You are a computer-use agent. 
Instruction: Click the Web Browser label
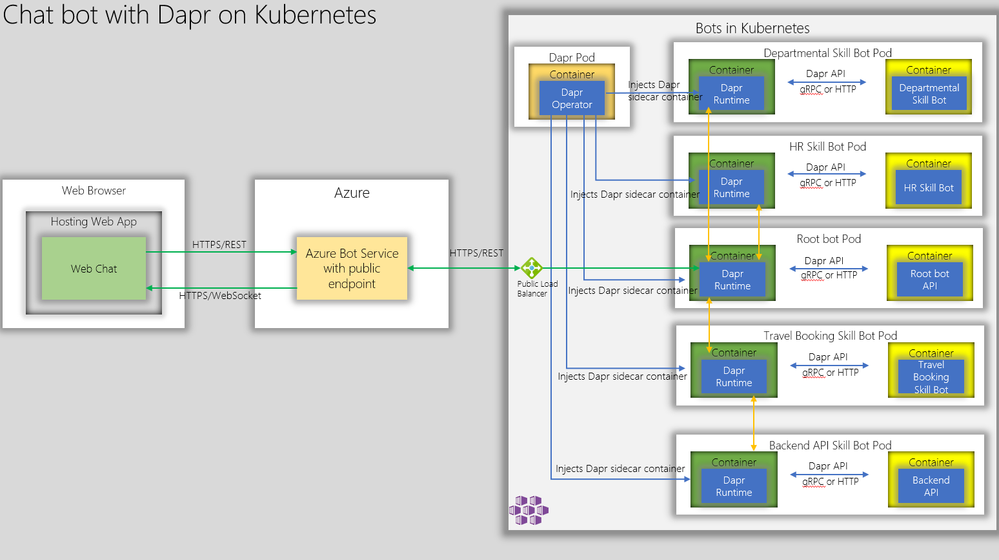[94, 190]
